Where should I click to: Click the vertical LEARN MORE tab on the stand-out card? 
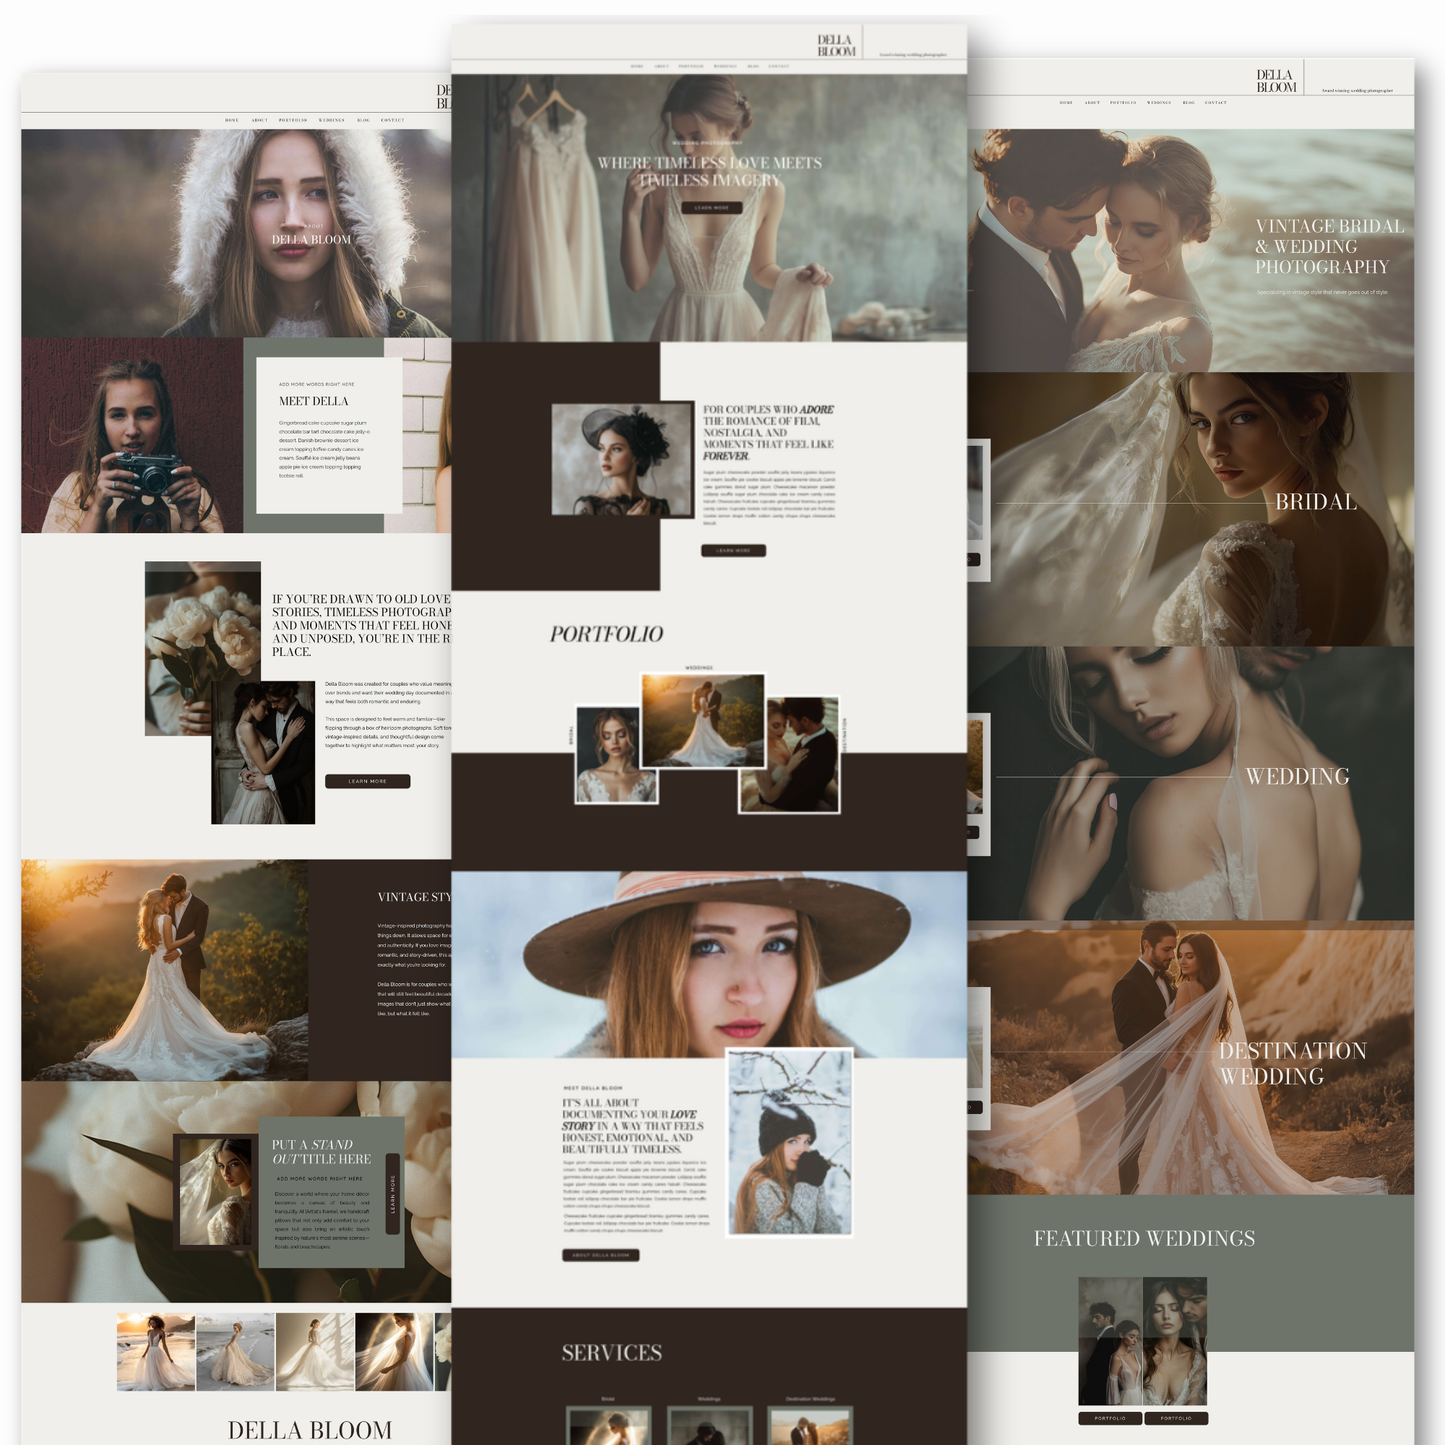[x=392, y=1194]
